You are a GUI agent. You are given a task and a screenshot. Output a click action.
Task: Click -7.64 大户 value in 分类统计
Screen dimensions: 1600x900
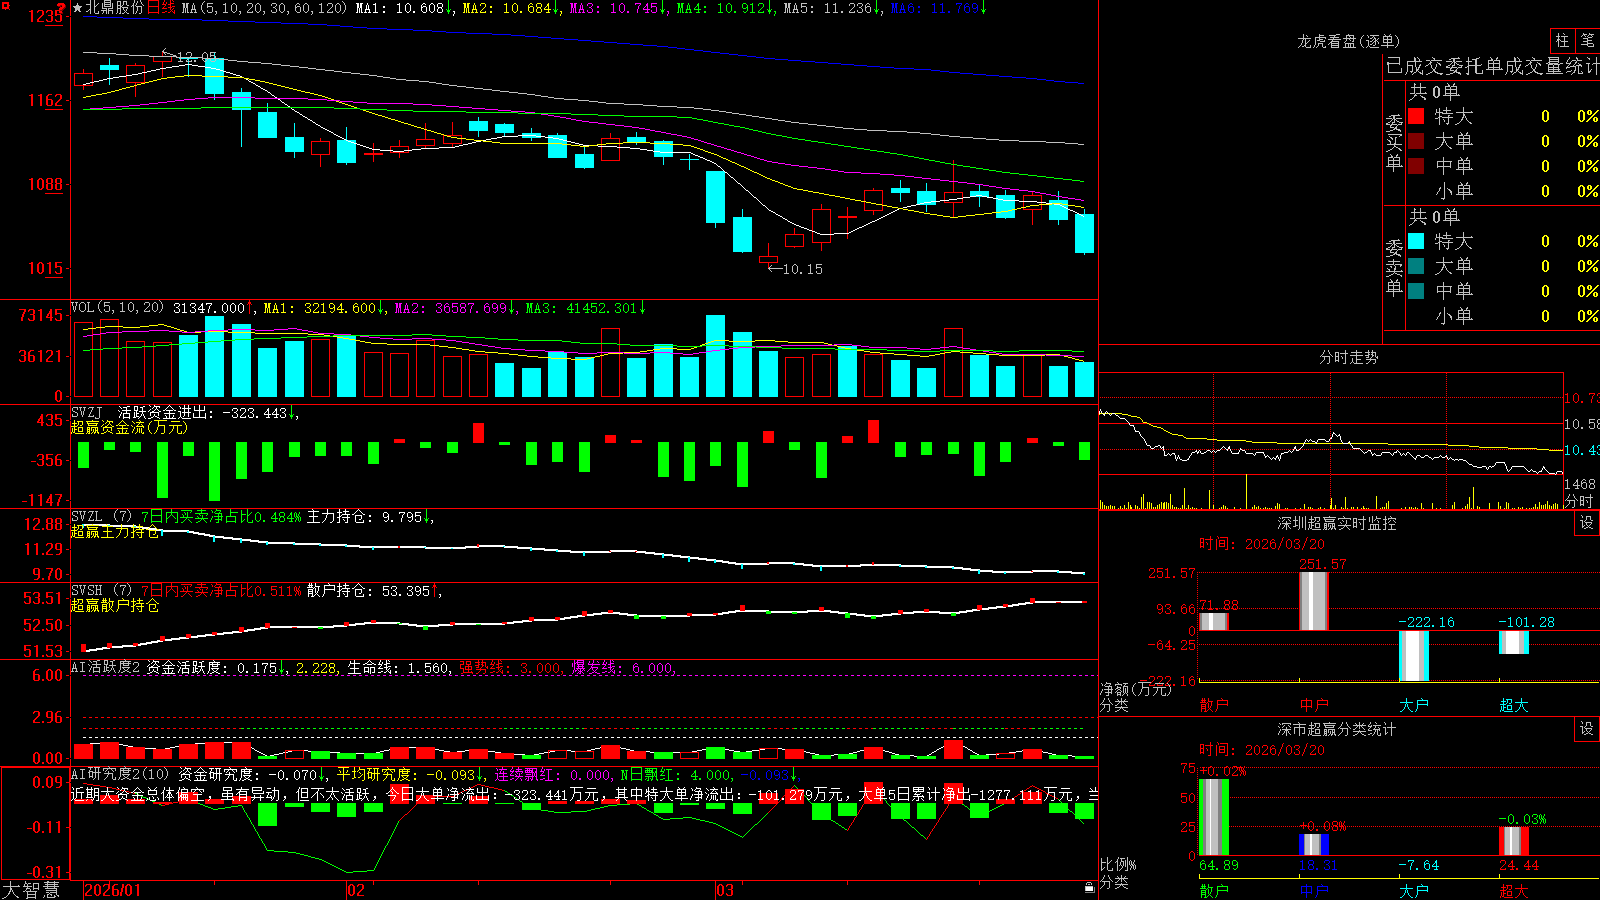tap(1418, 865)
